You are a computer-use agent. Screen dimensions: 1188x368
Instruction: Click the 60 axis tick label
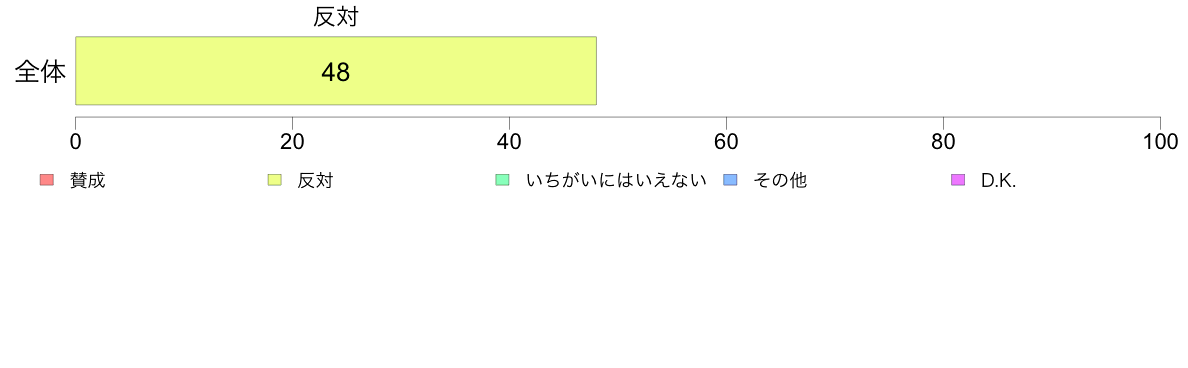(x=727, y=142)
